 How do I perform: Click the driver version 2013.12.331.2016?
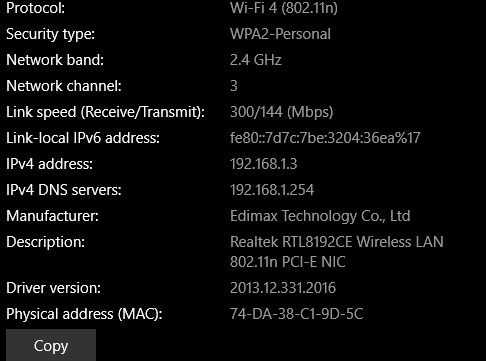[283, 288]
